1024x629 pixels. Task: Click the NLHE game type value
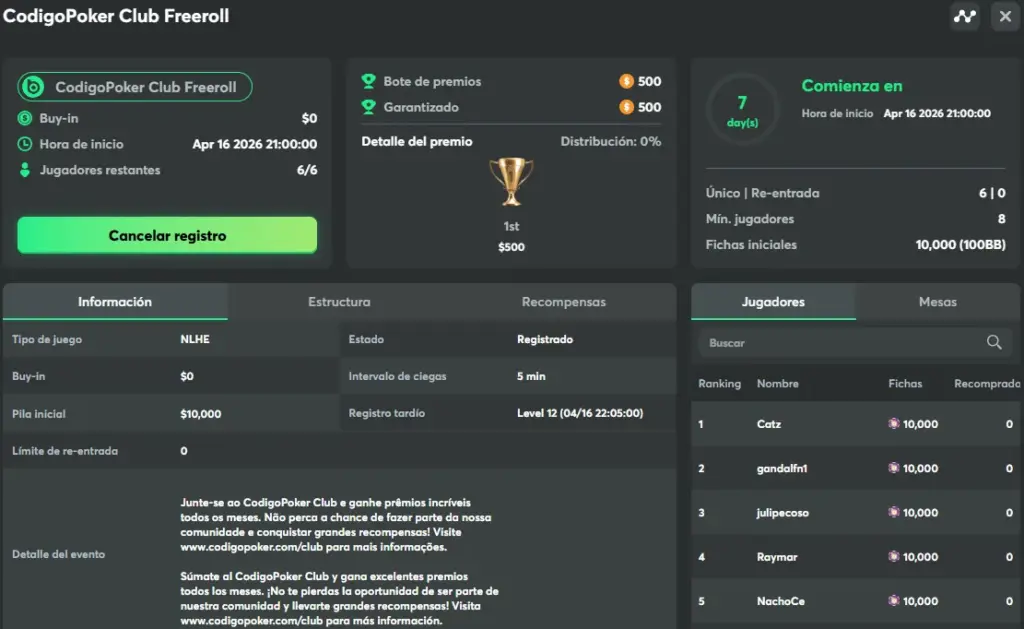coord(195,339)
